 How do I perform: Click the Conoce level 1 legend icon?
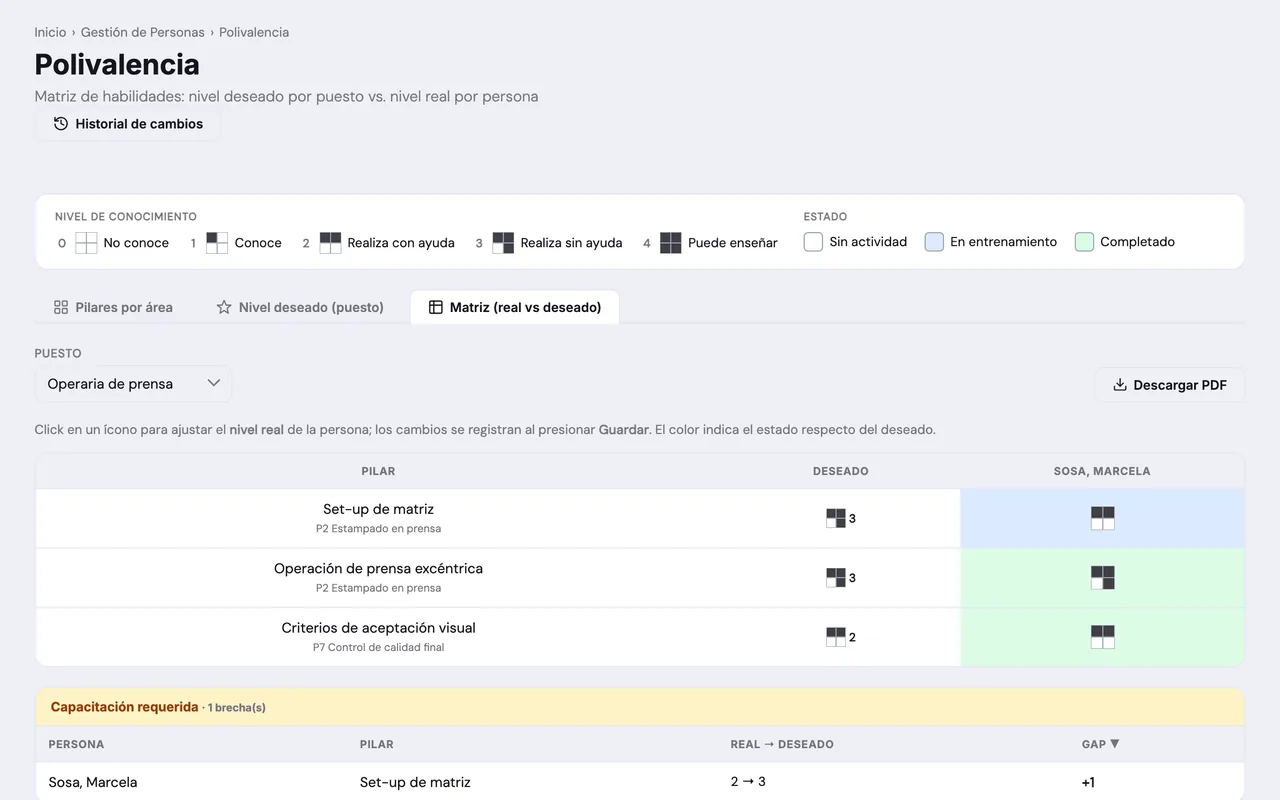click(x=217, y=243)
